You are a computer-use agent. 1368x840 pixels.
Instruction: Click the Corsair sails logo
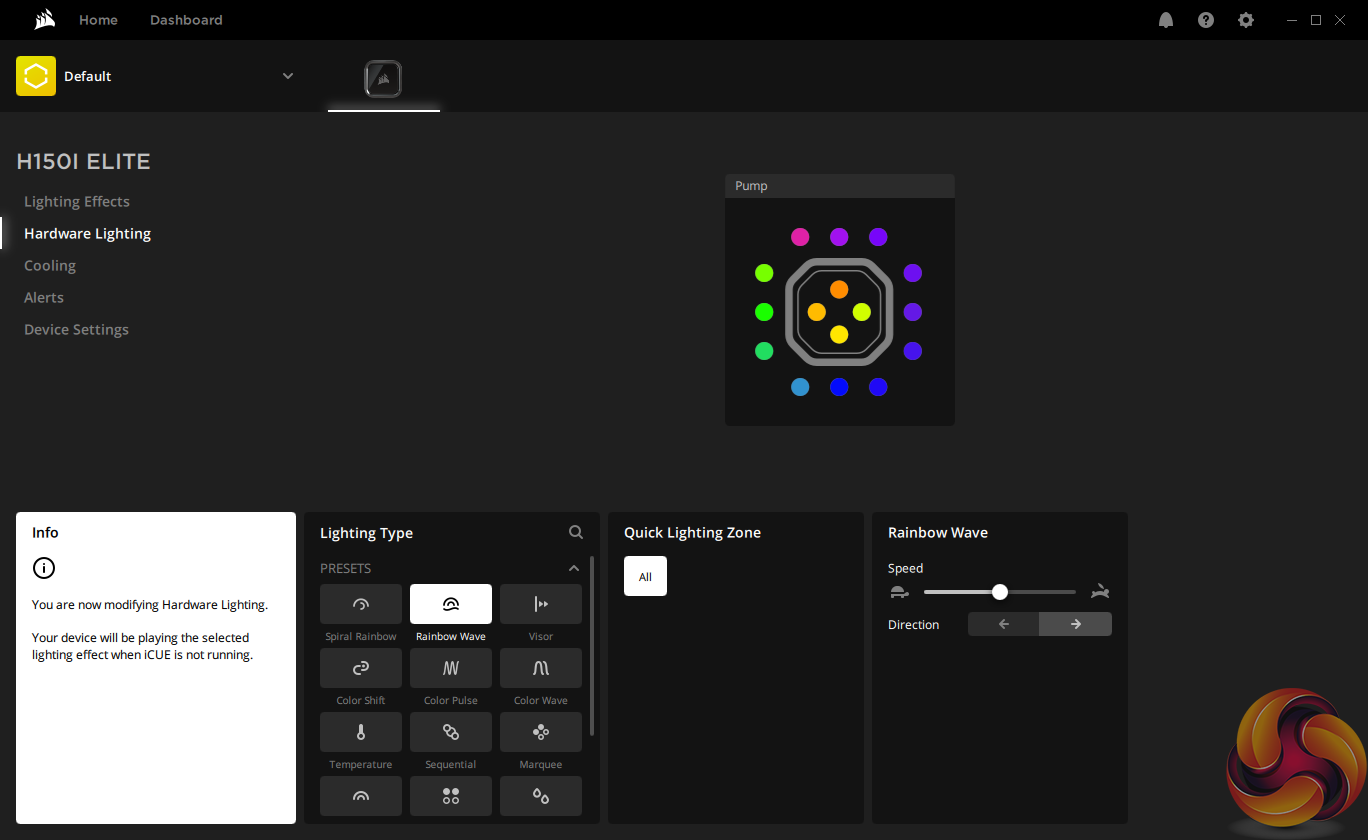[44, 20]
